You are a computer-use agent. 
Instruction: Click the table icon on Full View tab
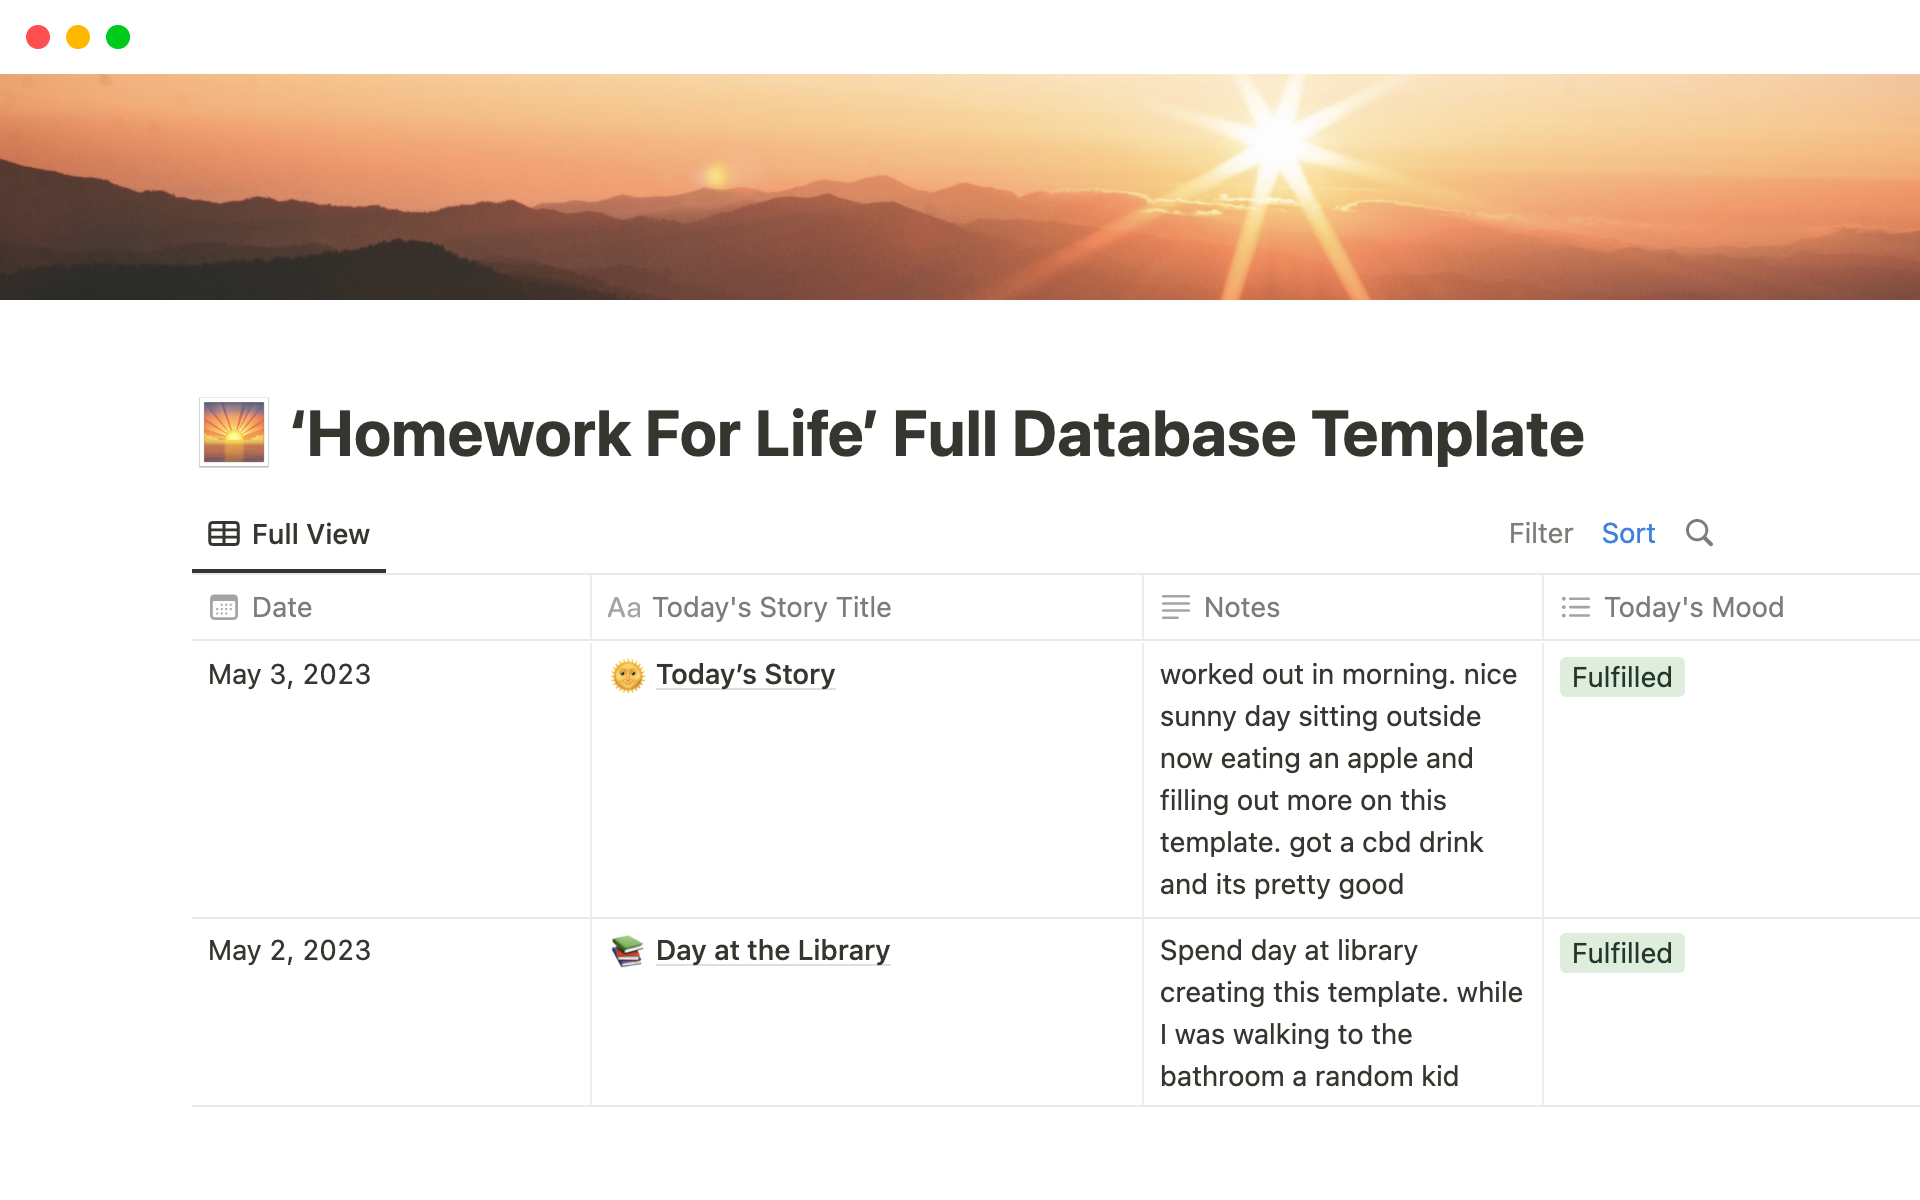coord(223,534)
